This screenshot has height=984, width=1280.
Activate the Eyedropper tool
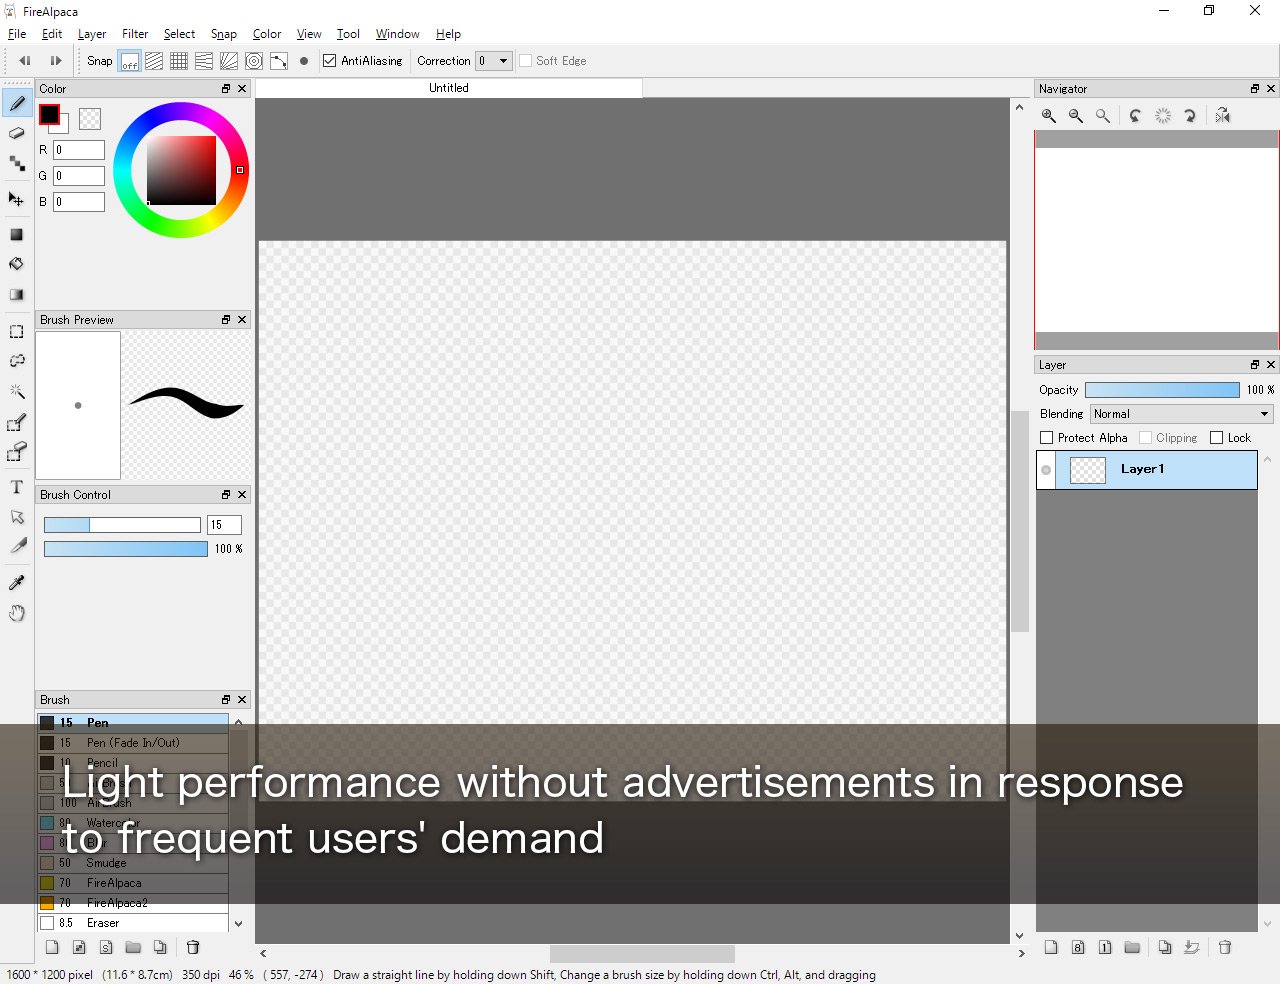[x=17, y=583]
